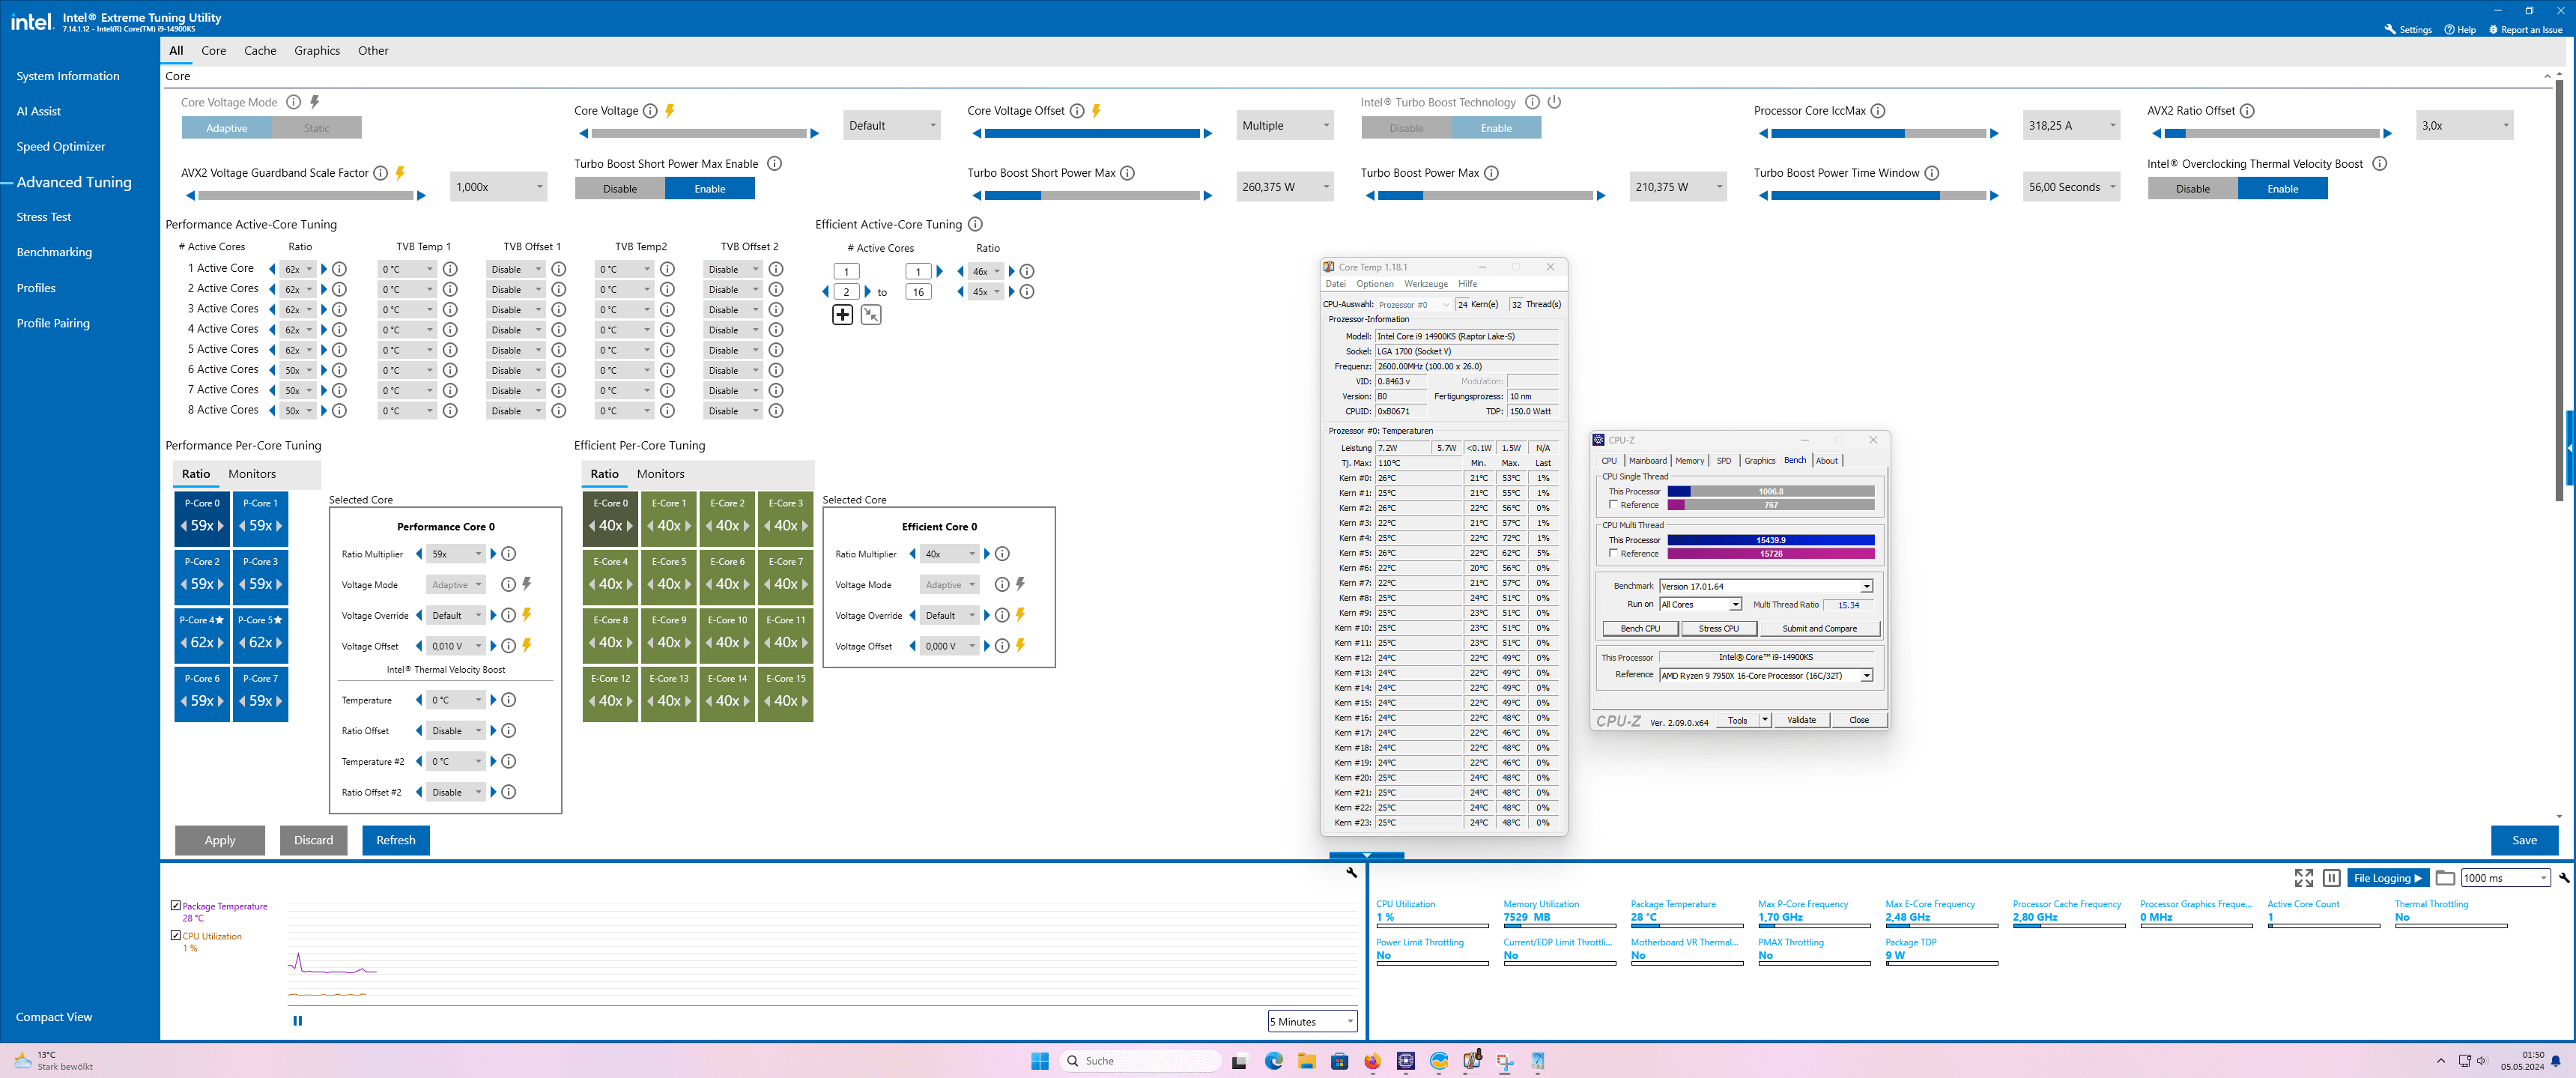Open info for Processor Core IccMax
This screenshot has width=2576, height=1078.
point(1877,111)
